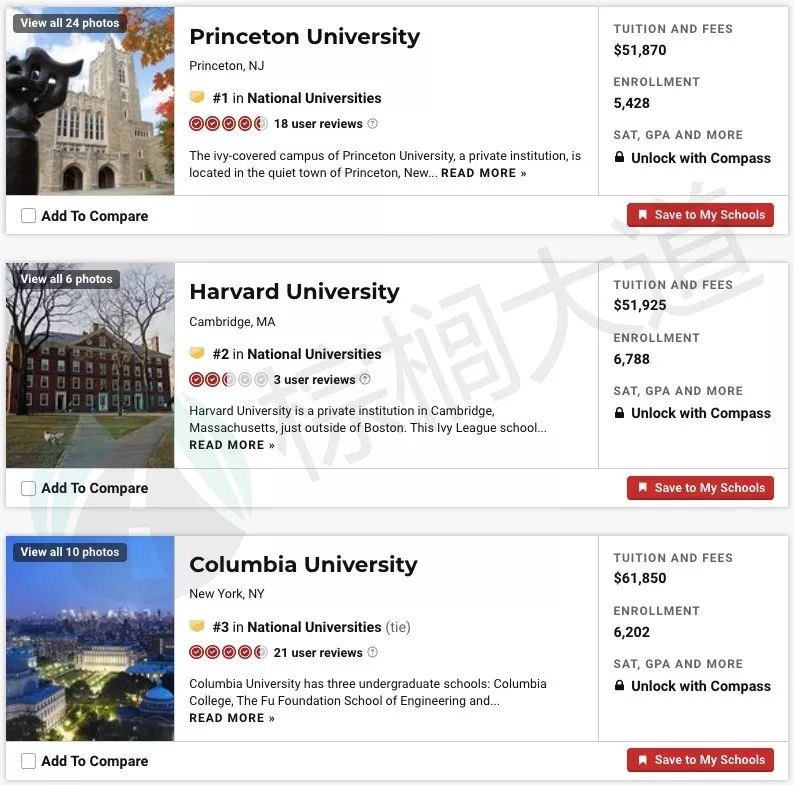The image size is (794, 785).
Task: Click Princeton's ranking badge icon
Action: 197,97
